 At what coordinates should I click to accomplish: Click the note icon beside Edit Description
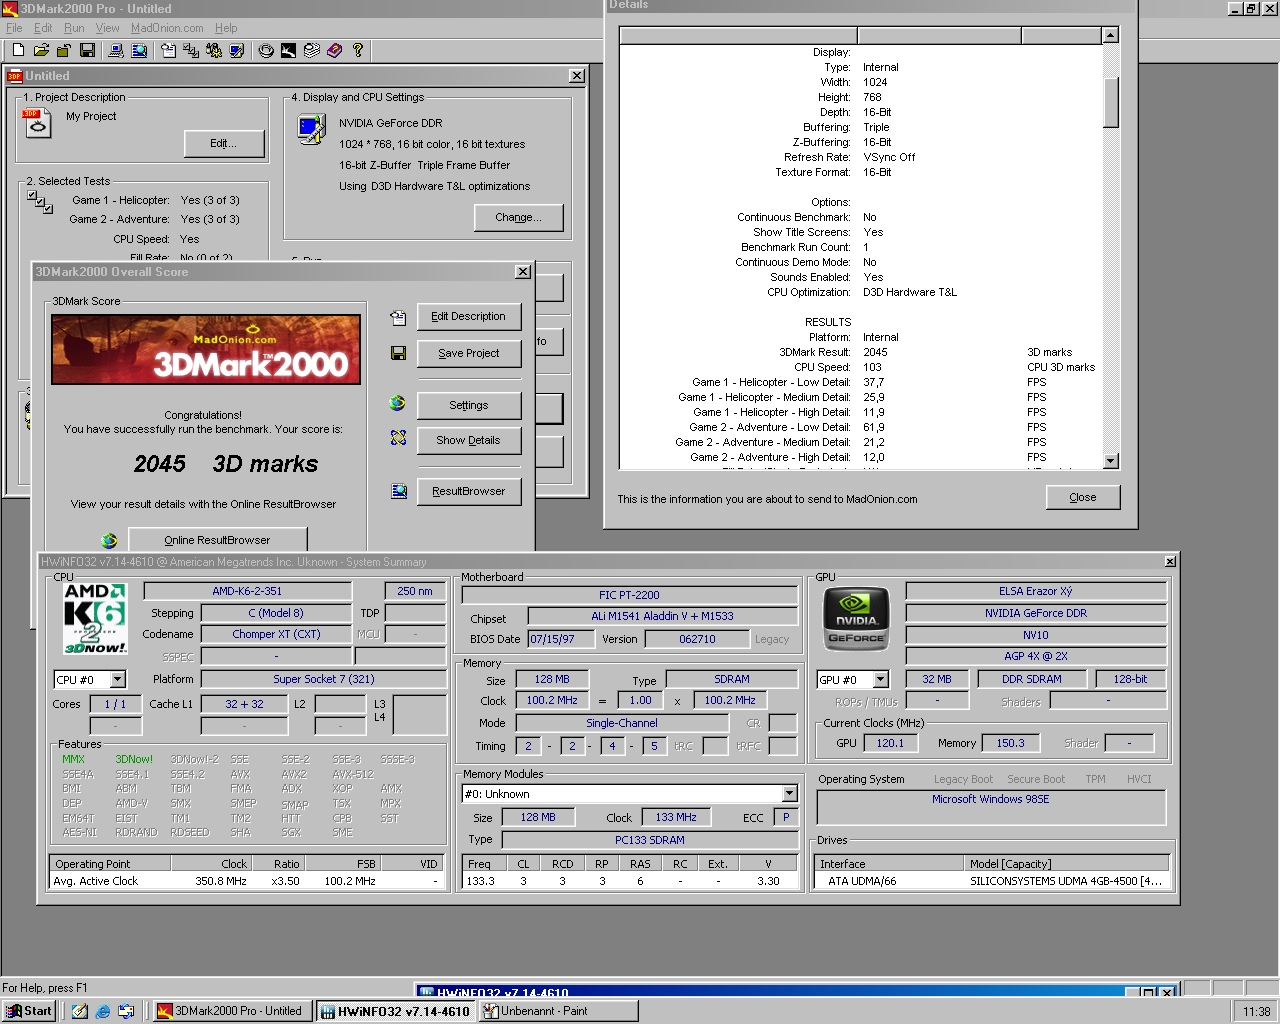coord(397,317)
